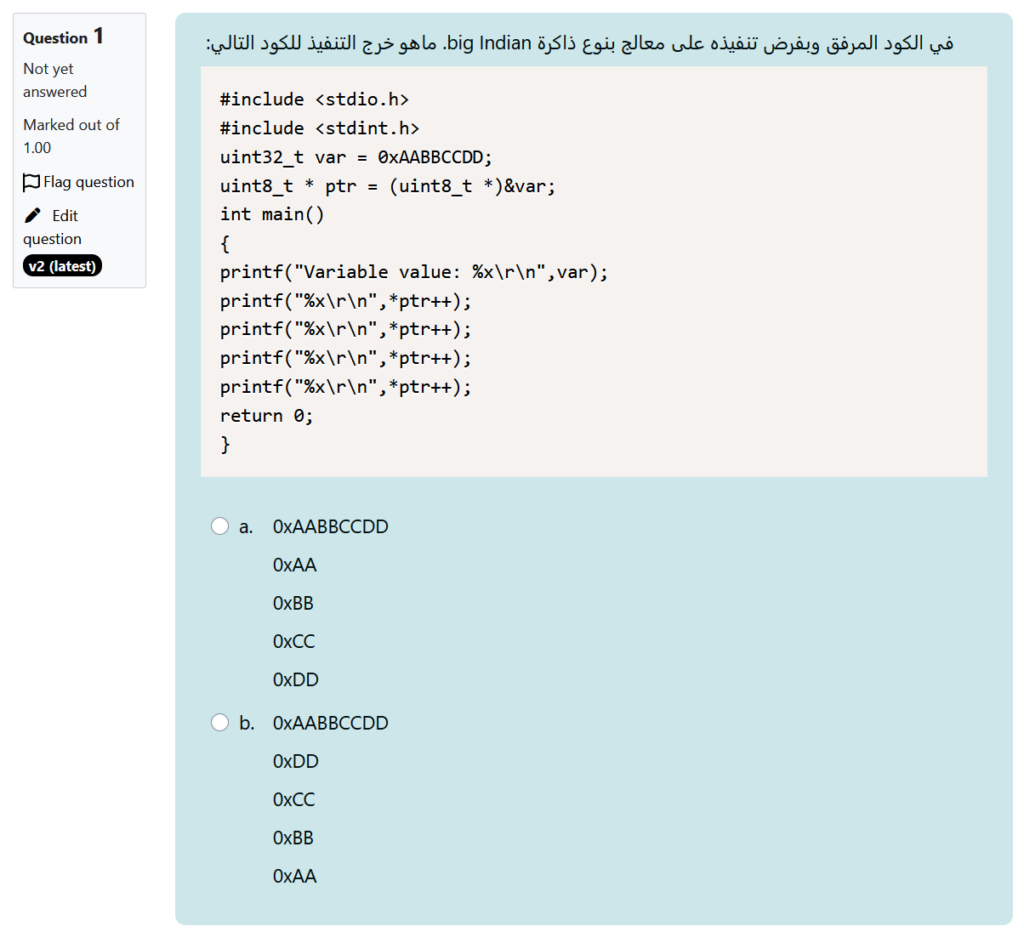The height and width of the screenshot is (943, 1024).
Task: Click the flag icon beside Flag question
Action: 31,182
